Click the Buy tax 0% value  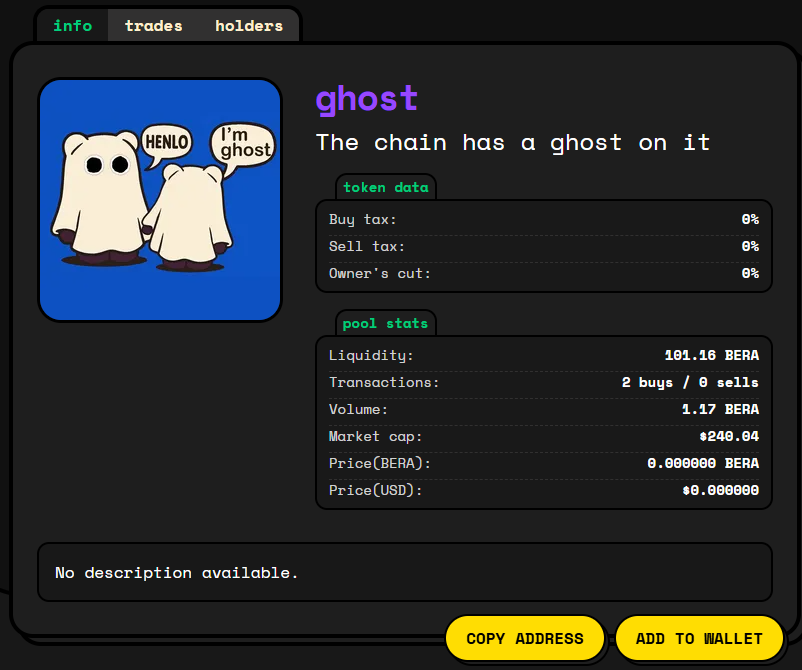coord(750,219)
